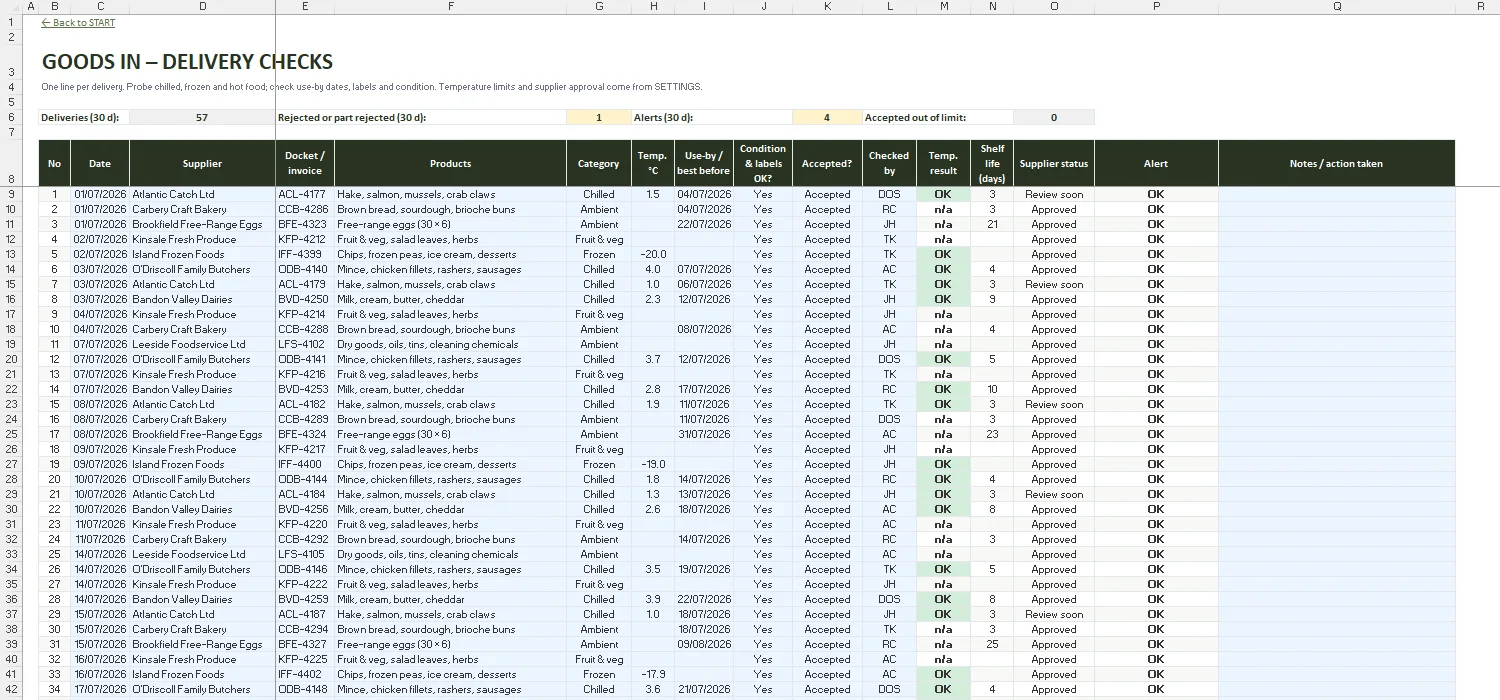Select the Accepted out of limit value 0
The image size is (1500, 700).
tap(1054, 117)
